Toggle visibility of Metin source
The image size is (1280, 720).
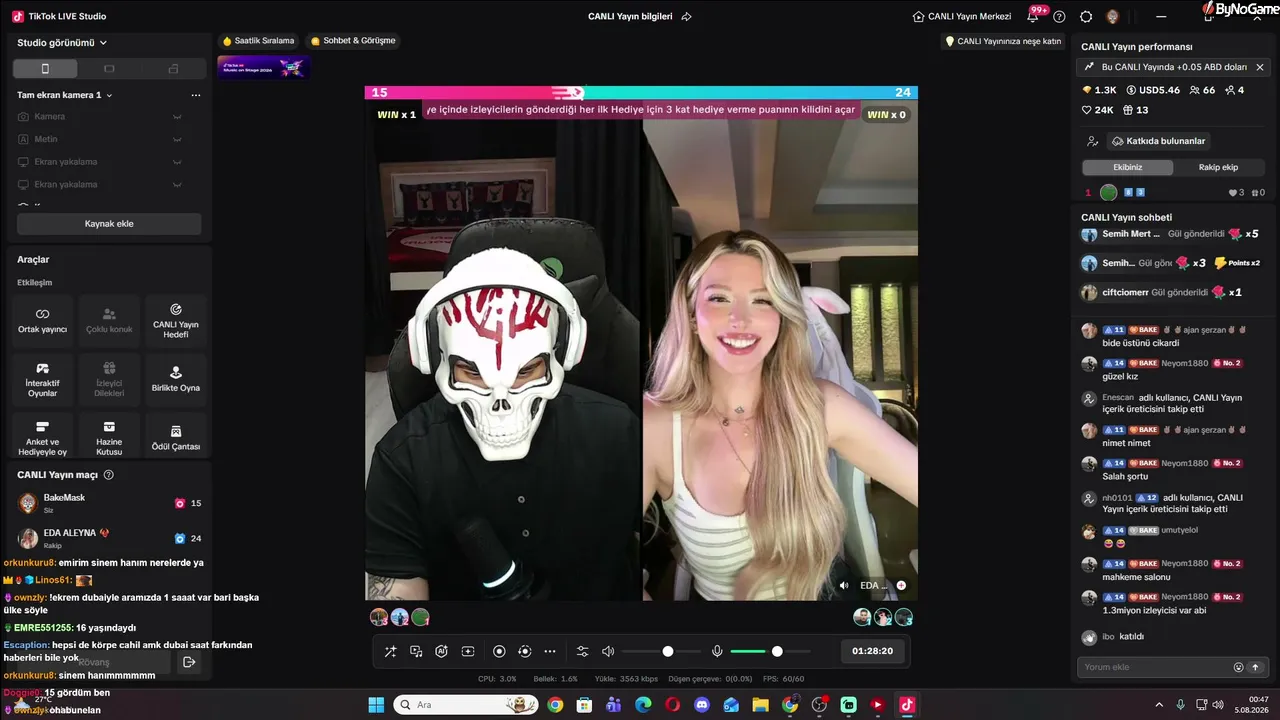click(177, 140)
